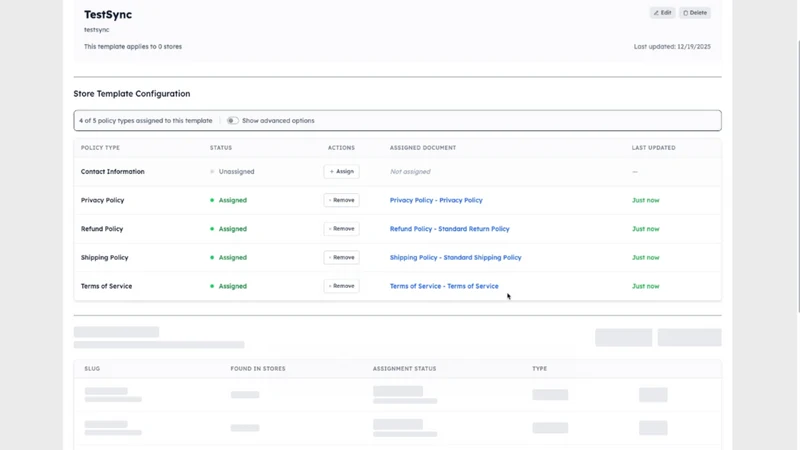Click the Policy Type column header
This screenshot has width=800, height=450.
100,147
